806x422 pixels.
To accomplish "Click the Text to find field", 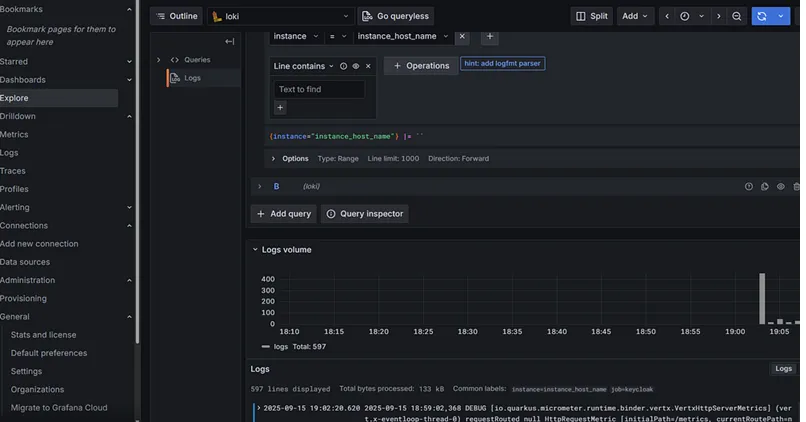I will click(x=319, y=89).
